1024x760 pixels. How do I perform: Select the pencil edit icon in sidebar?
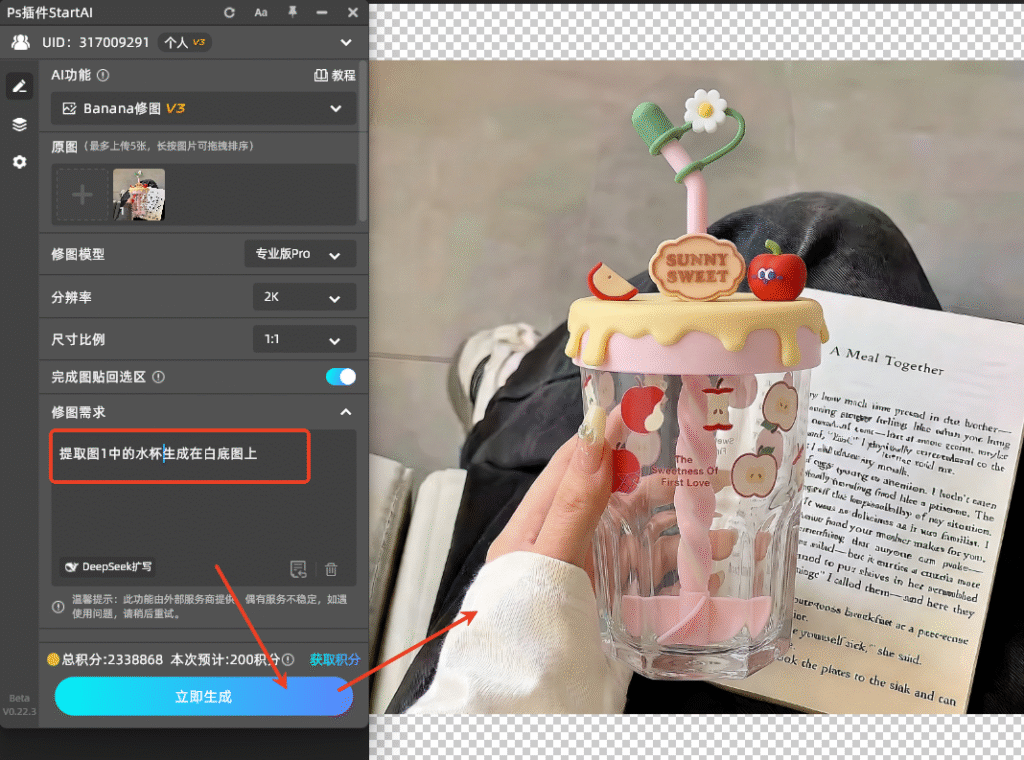click(x=19, y=86)
